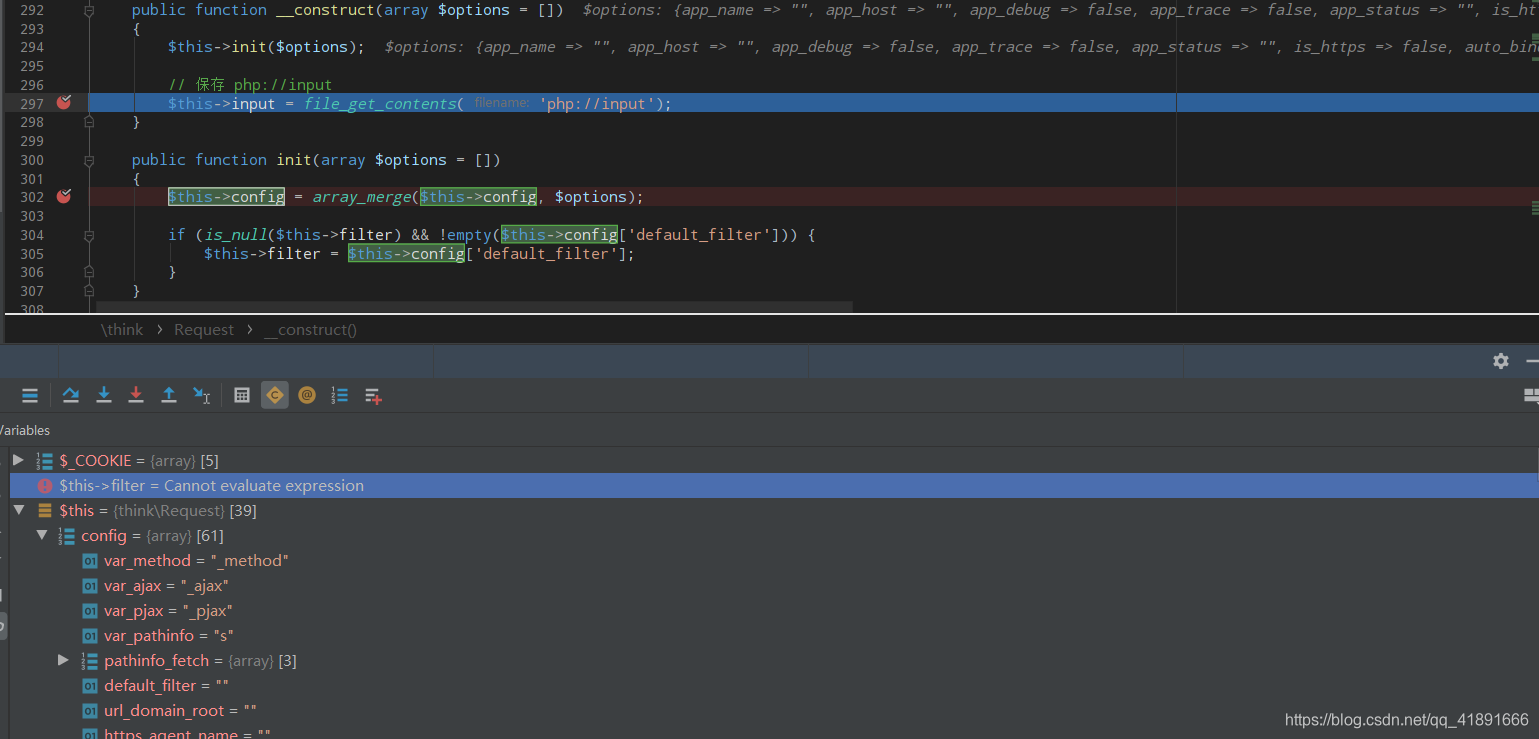Click the horizontal scrollbar under the code editor

(473, 305)
